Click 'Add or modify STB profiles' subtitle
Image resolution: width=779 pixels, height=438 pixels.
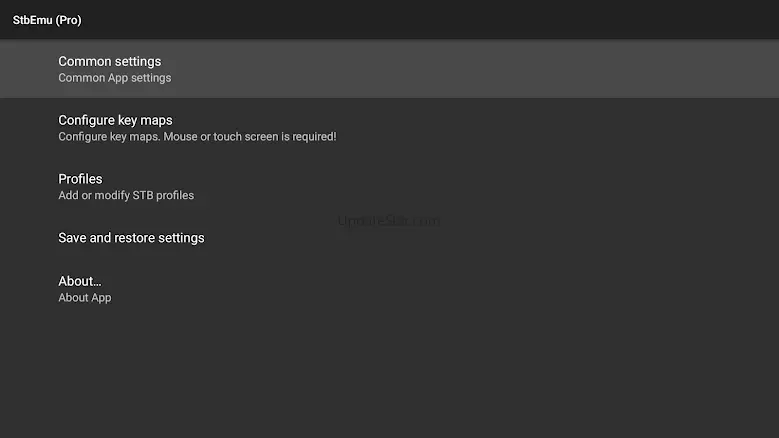point(126,196)
